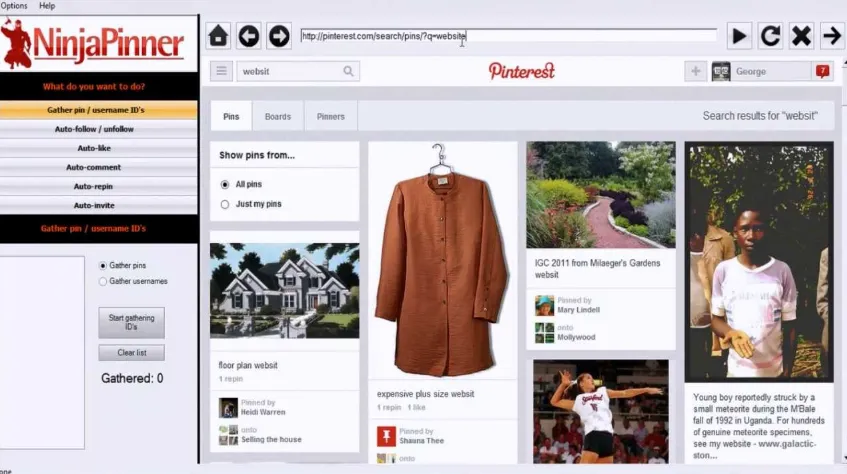Go forward with the right arrow icon
The height and width of the screenshot is (474, 847).
[x=279, y=36]
